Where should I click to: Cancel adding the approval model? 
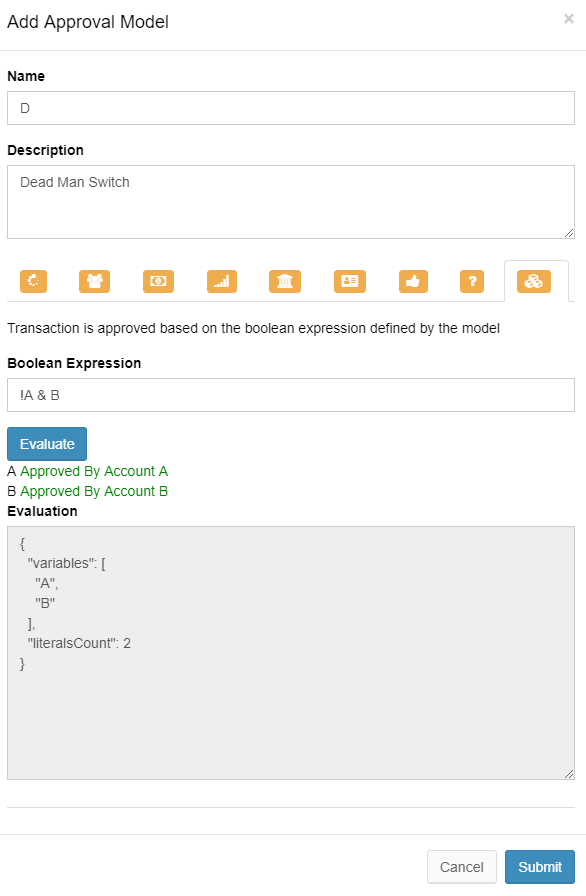[x=461, y=867]
